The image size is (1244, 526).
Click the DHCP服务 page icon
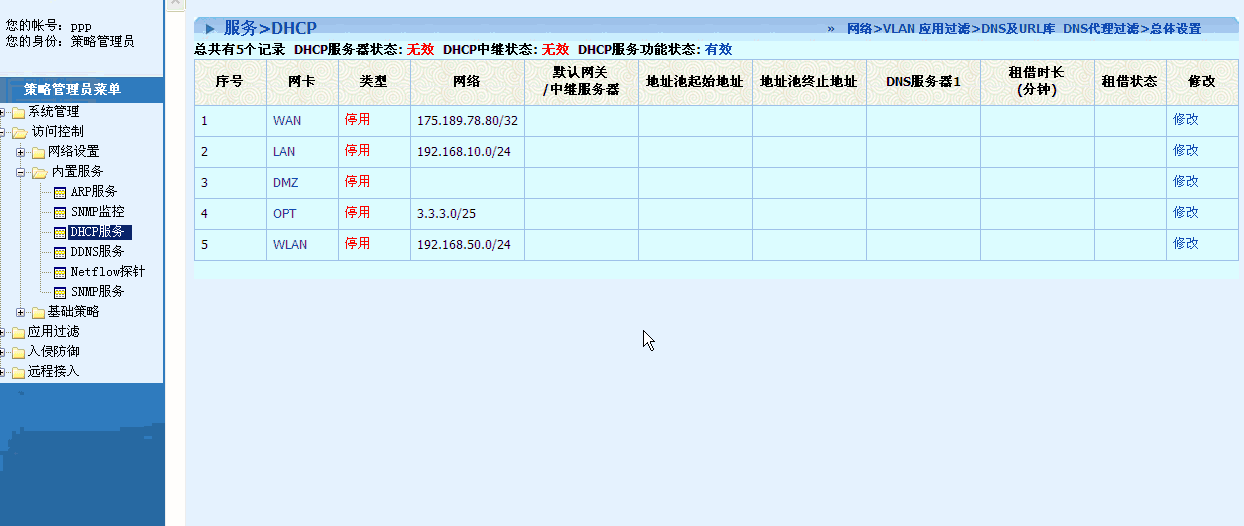click(59, 232)
